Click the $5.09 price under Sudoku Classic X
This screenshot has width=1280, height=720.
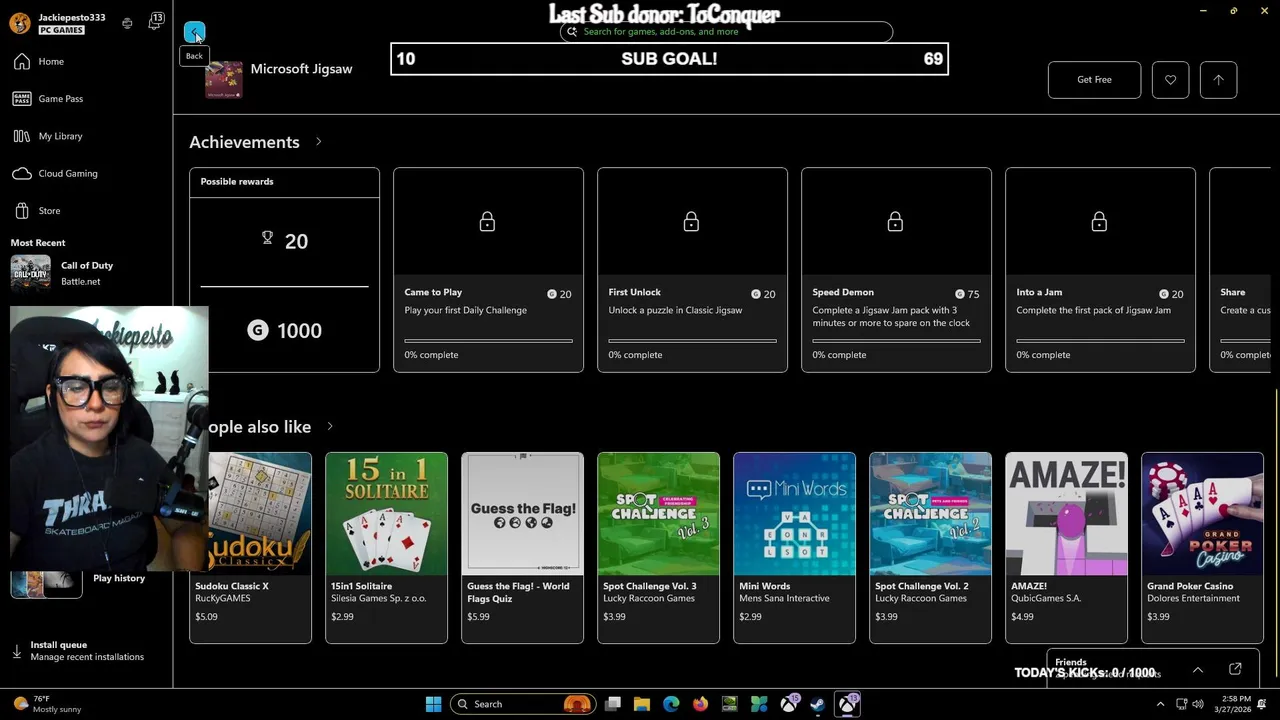(206, 617)
